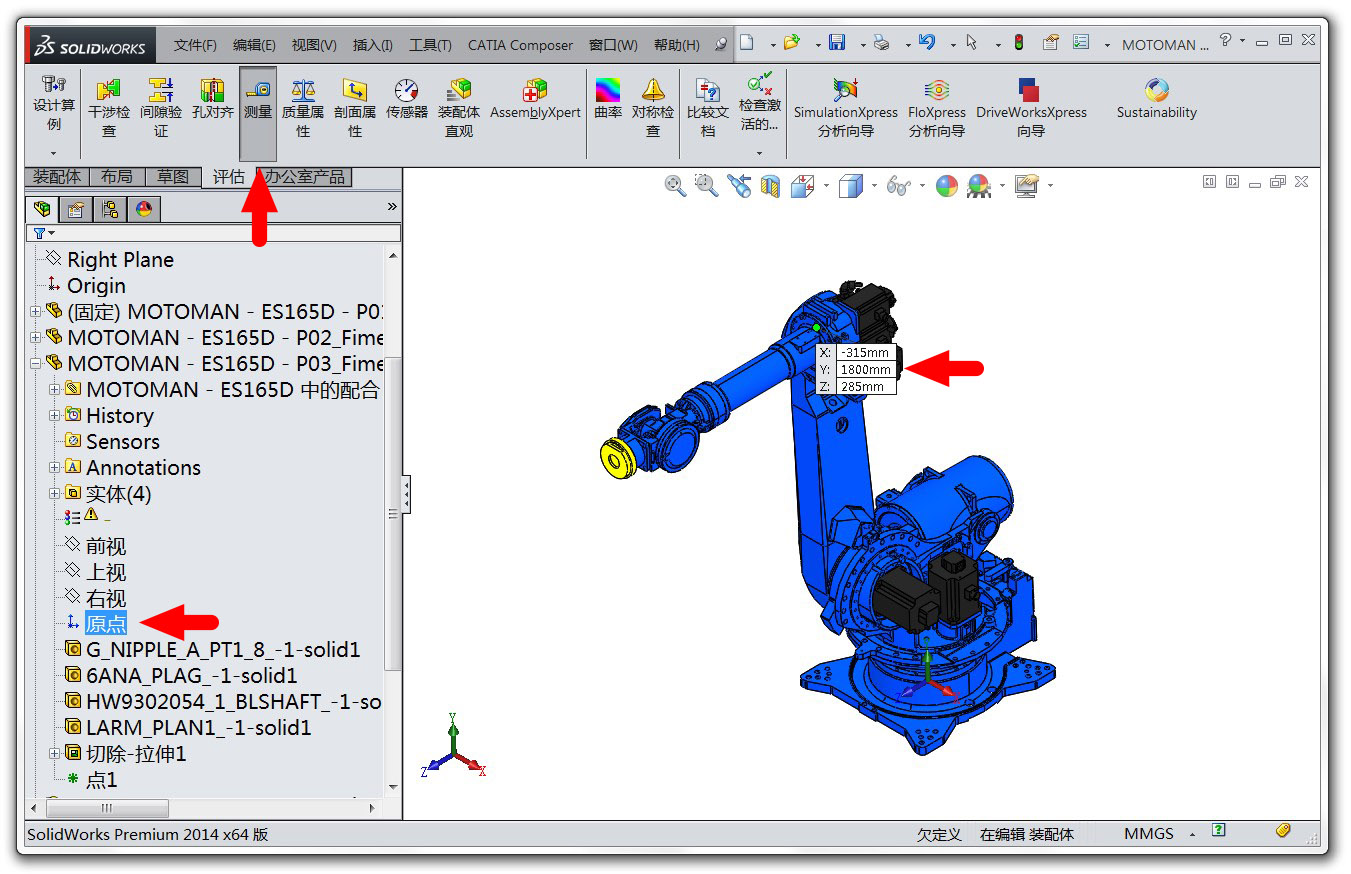Open the Options checklist icon in title toolbar
Viewport: 1351px width, 874px height.
pyautogui.click(x=1081, y=43)
